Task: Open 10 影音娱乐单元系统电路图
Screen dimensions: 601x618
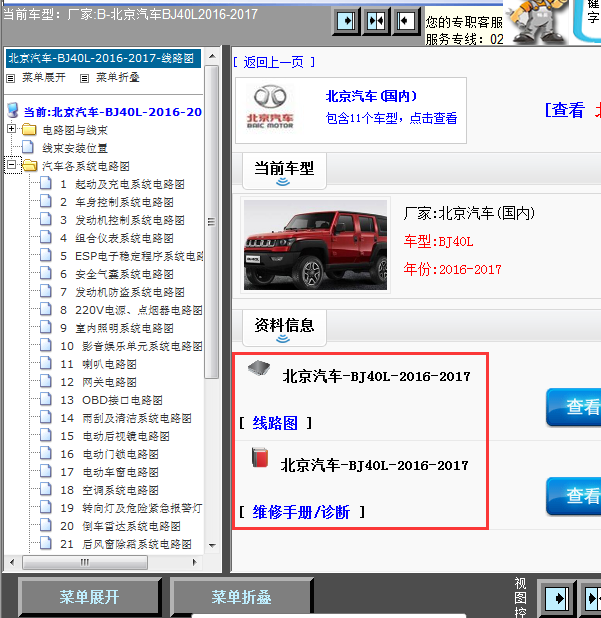Action: coord(132,346)
